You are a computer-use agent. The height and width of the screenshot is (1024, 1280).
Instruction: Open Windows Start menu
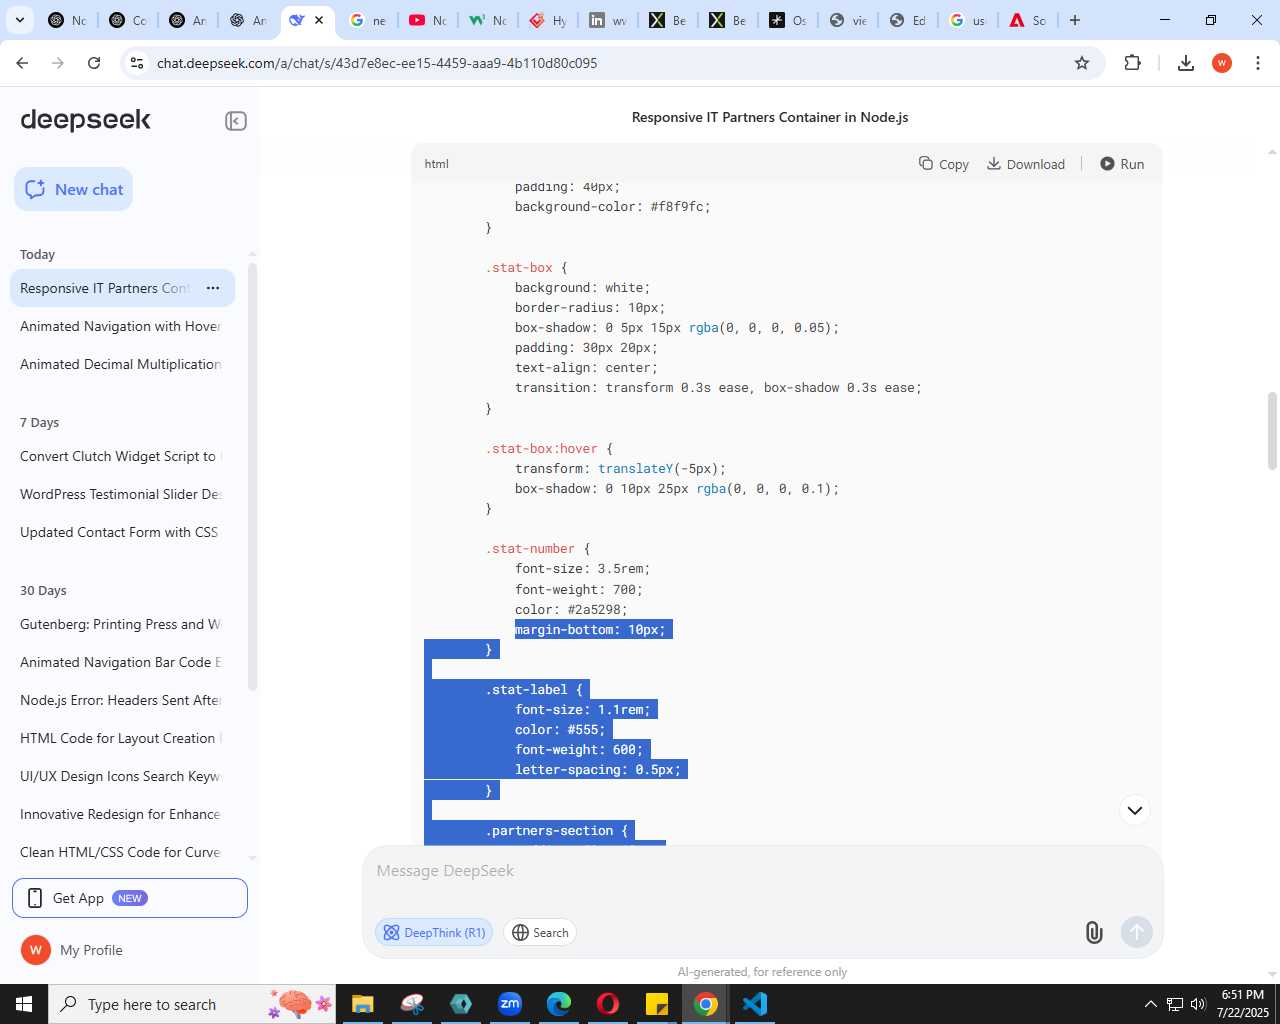24,1004
